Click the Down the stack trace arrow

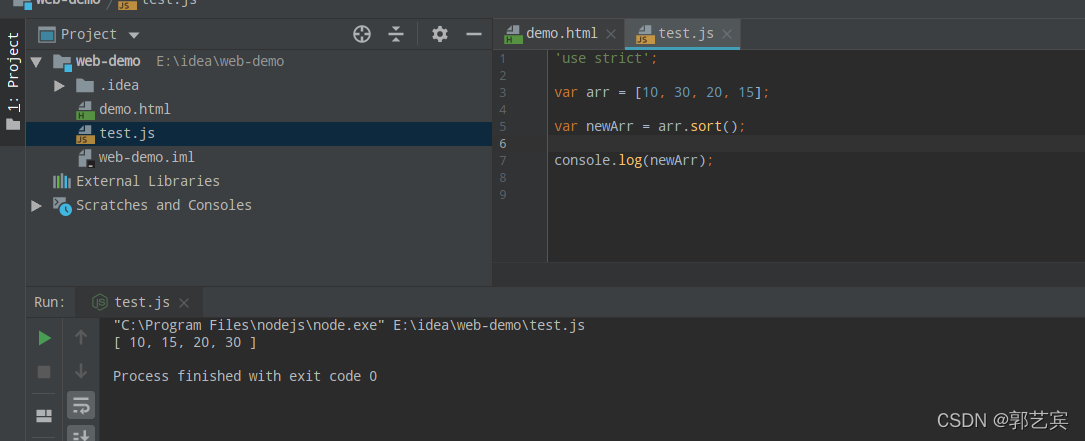click(81, 371)
